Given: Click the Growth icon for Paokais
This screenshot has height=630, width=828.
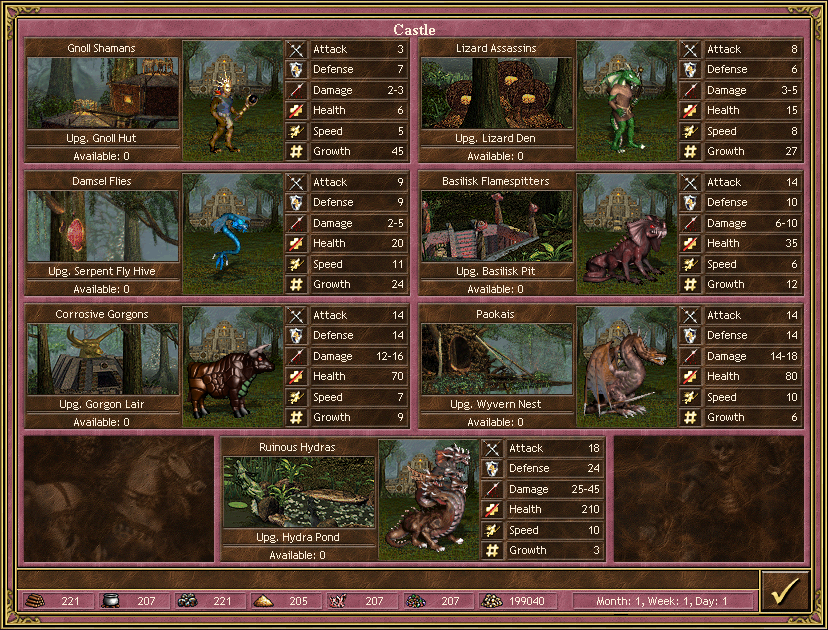Looking at the screenshot, I should 690,418.
